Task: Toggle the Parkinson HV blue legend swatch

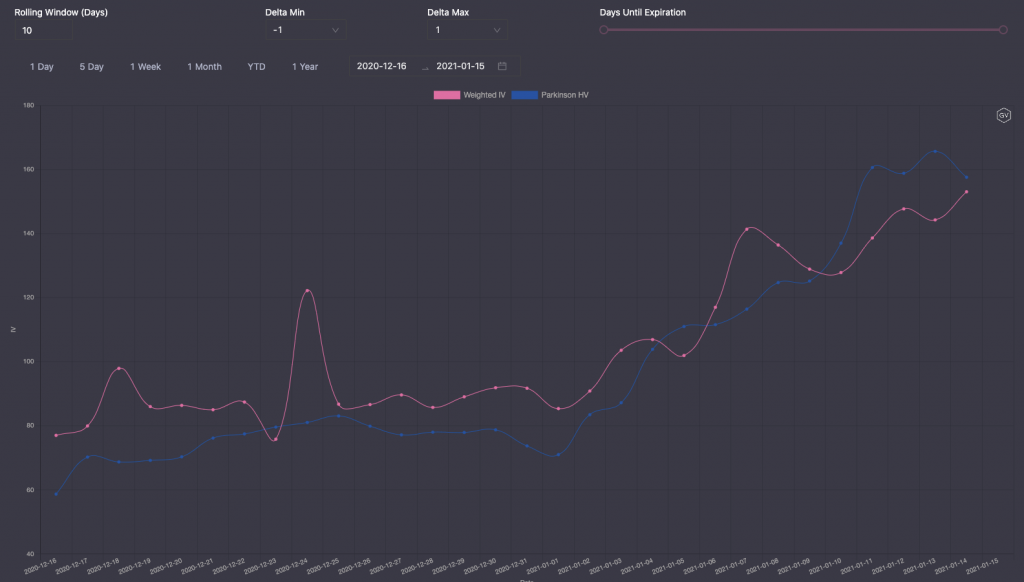Action: (x=524, y=95)
